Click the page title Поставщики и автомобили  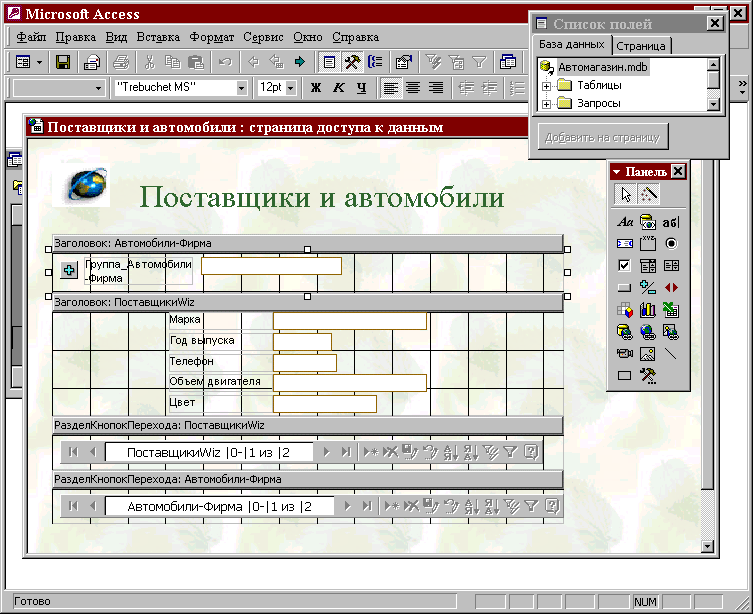321,197
